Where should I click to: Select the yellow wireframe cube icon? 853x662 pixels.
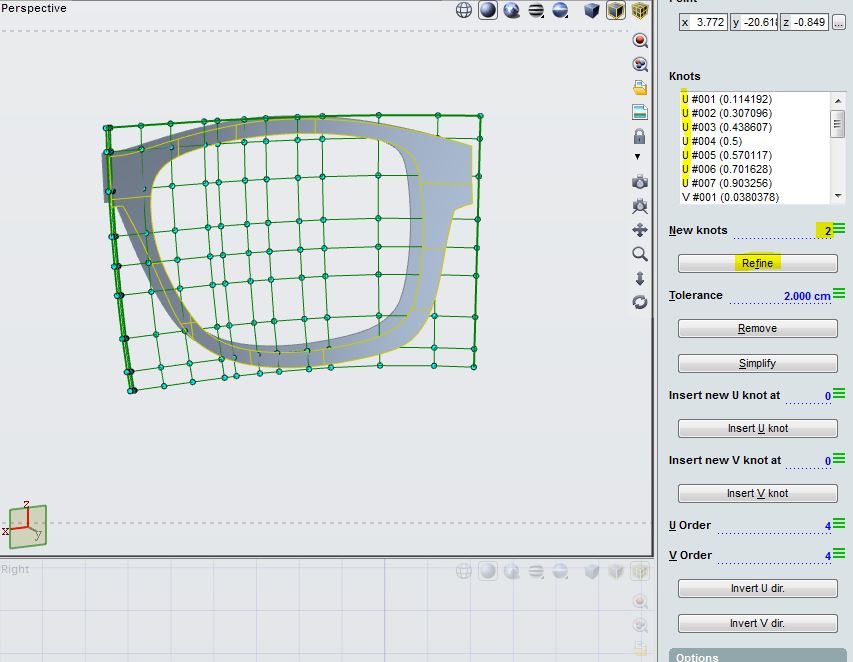click(640, 10)
